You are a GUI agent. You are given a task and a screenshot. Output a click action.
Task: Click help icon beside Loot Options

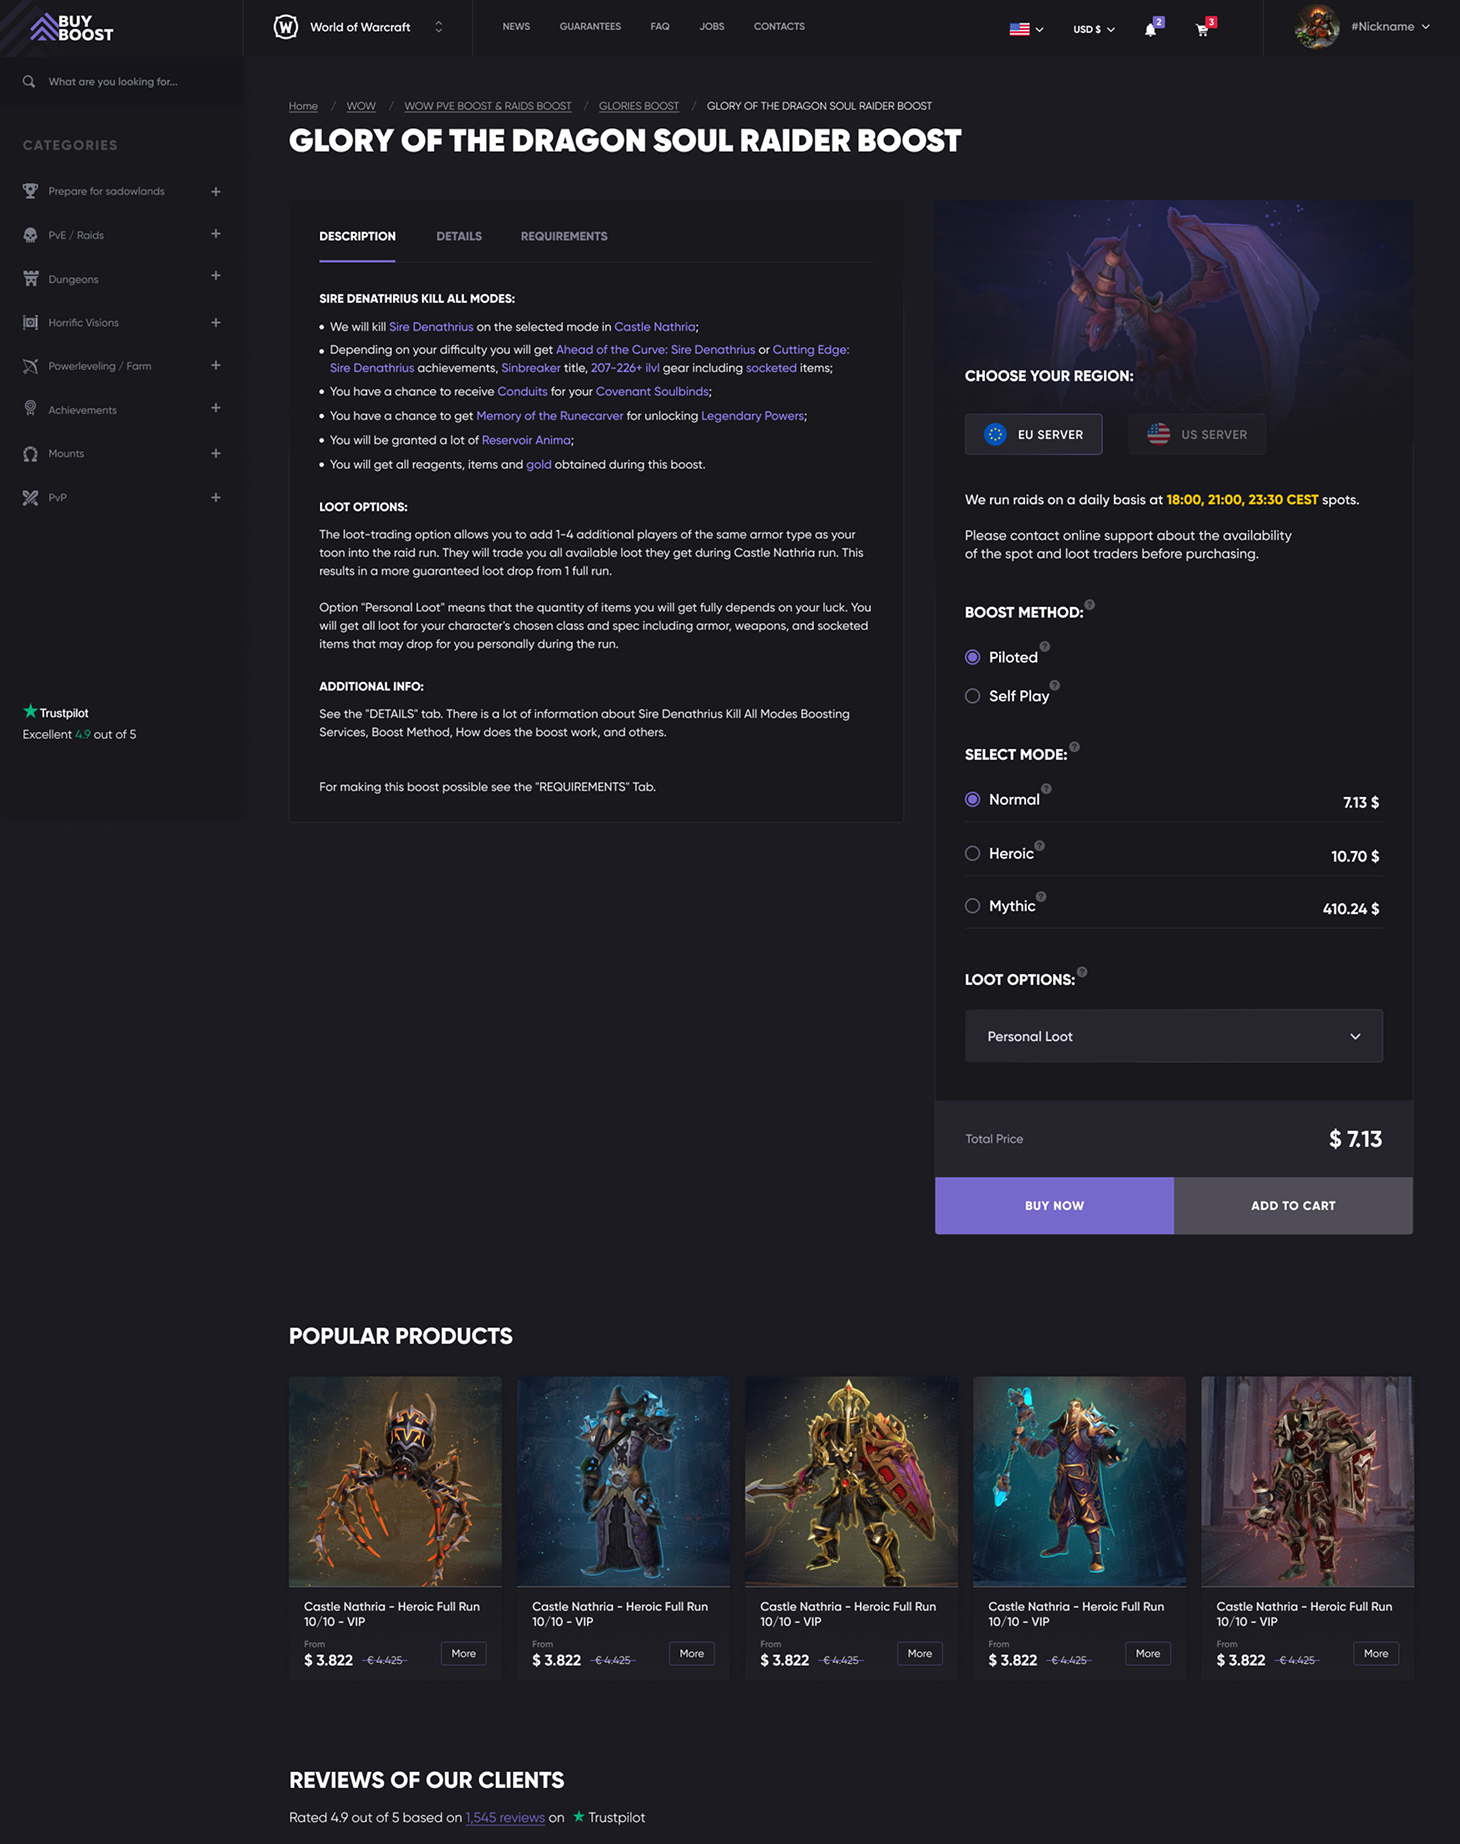point(1082,972)
